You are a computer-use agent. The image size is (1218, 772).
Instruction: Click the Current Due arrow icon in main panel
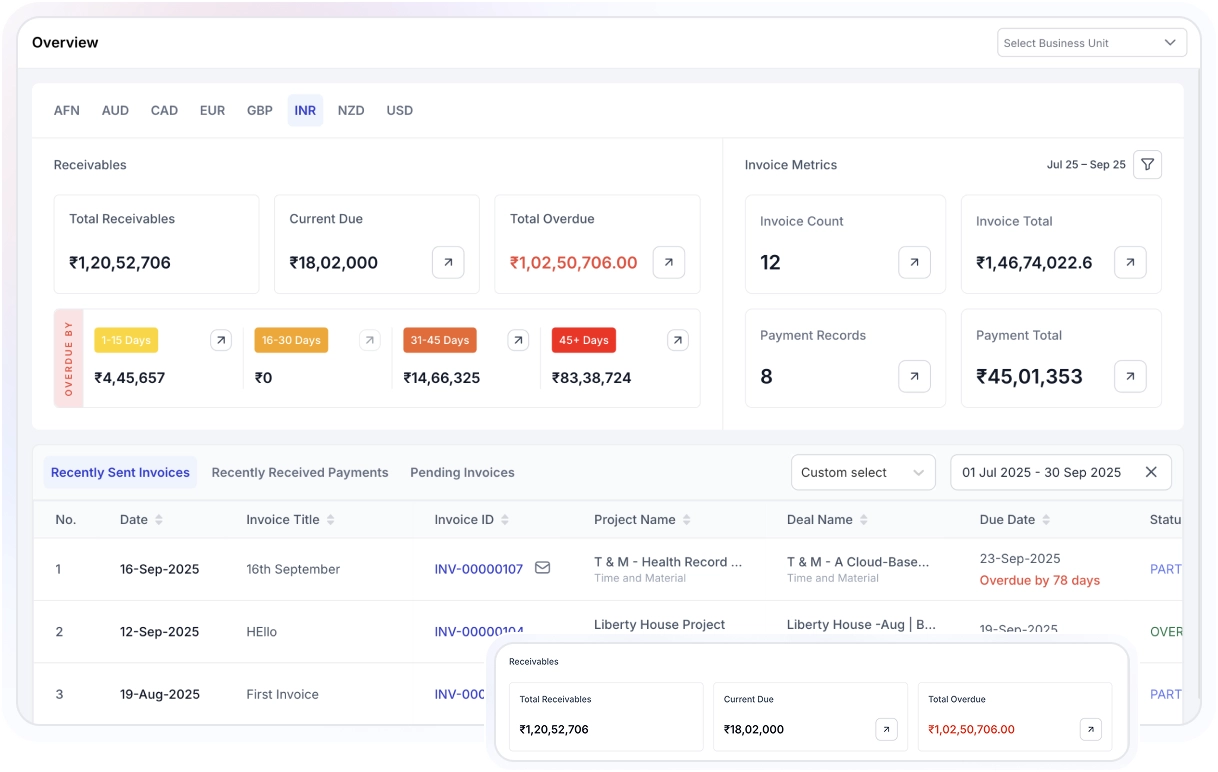click(x=448, y=262)
